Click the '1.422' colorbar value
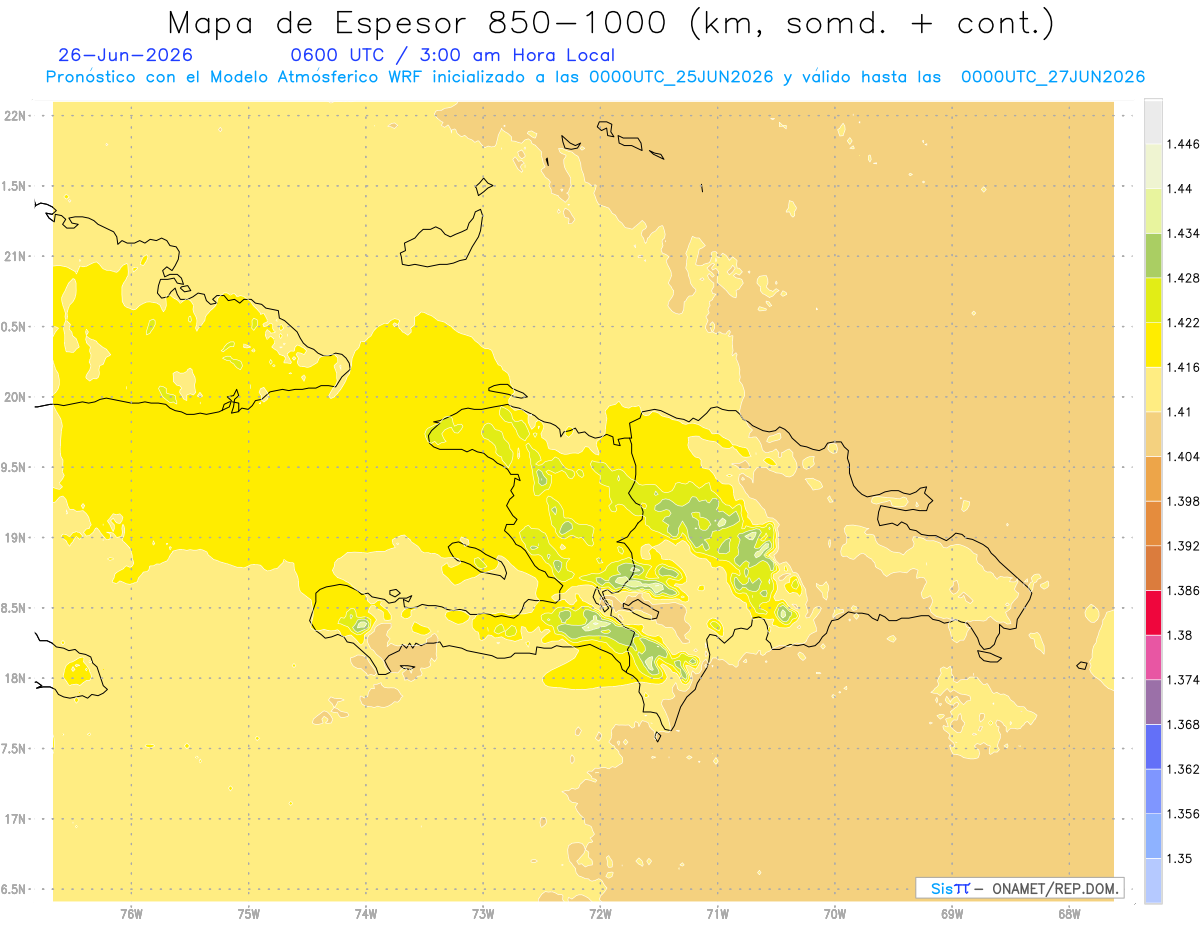This screenshot has width=1200, height=927. click(x=1184, y=323)
